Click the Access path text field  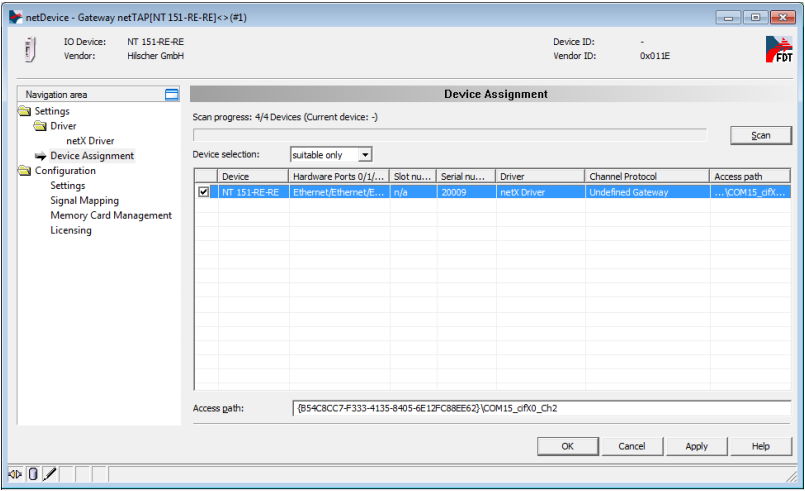pyautogui.click(x=541, y=408)
